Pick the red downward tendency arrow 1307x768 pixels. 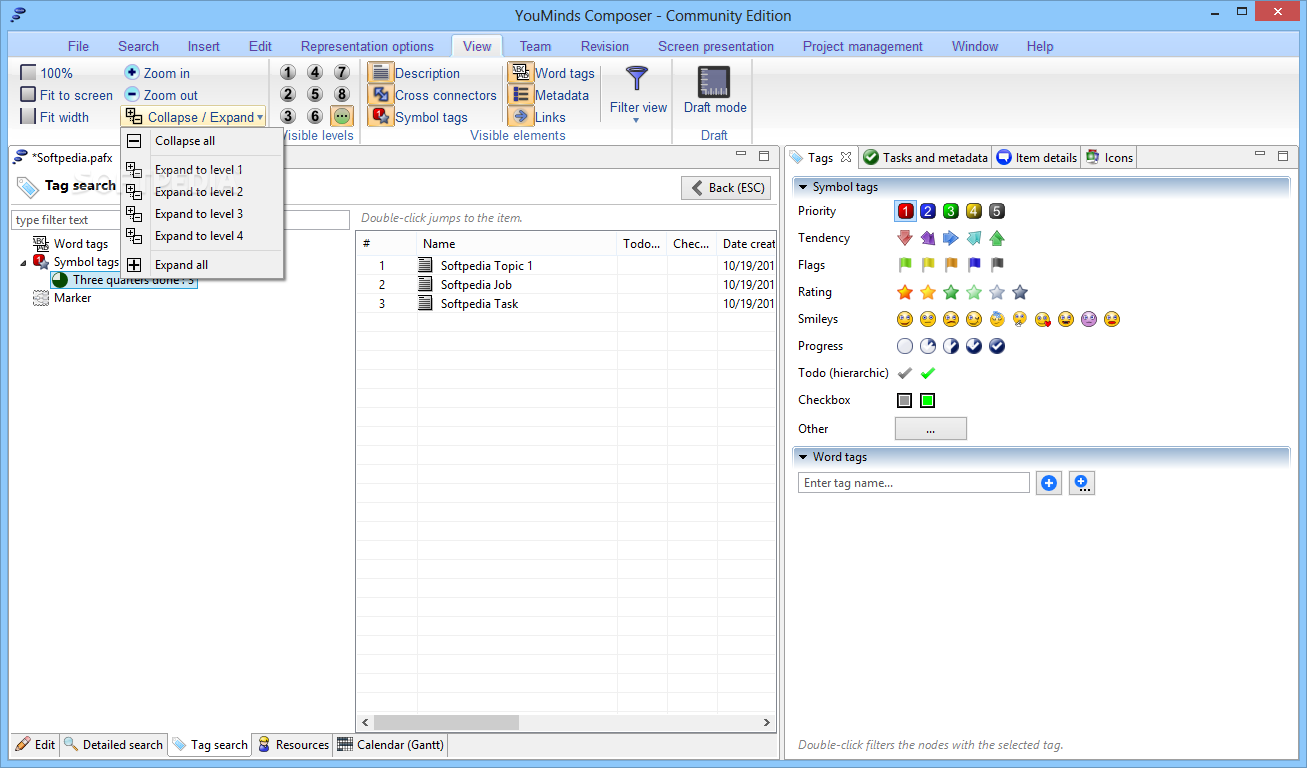point(905,238)
